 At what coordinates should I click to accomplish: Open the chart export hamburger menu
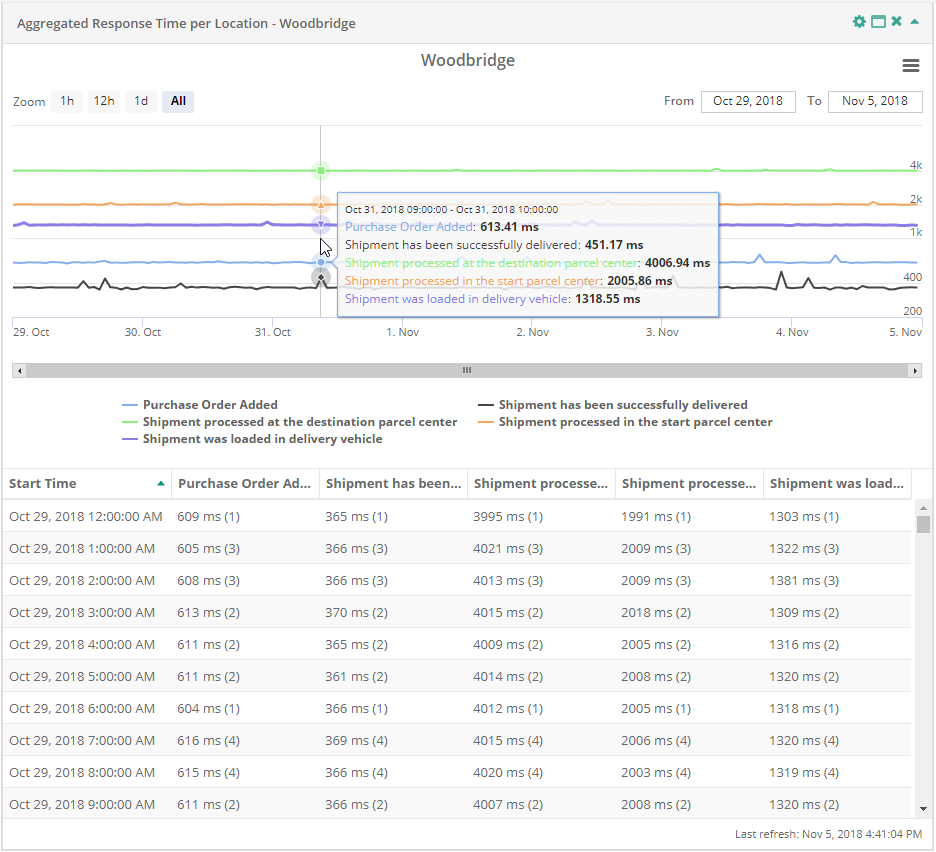tap(911, 65)
